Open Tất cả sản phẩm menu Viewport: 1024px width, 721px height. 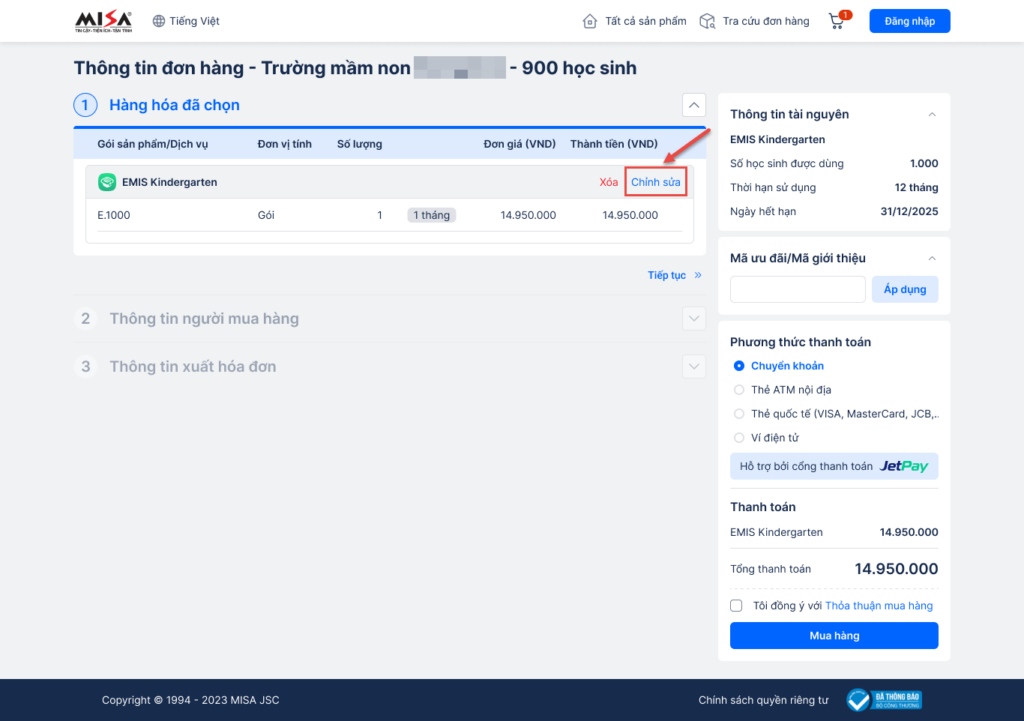tap(634, 21)
